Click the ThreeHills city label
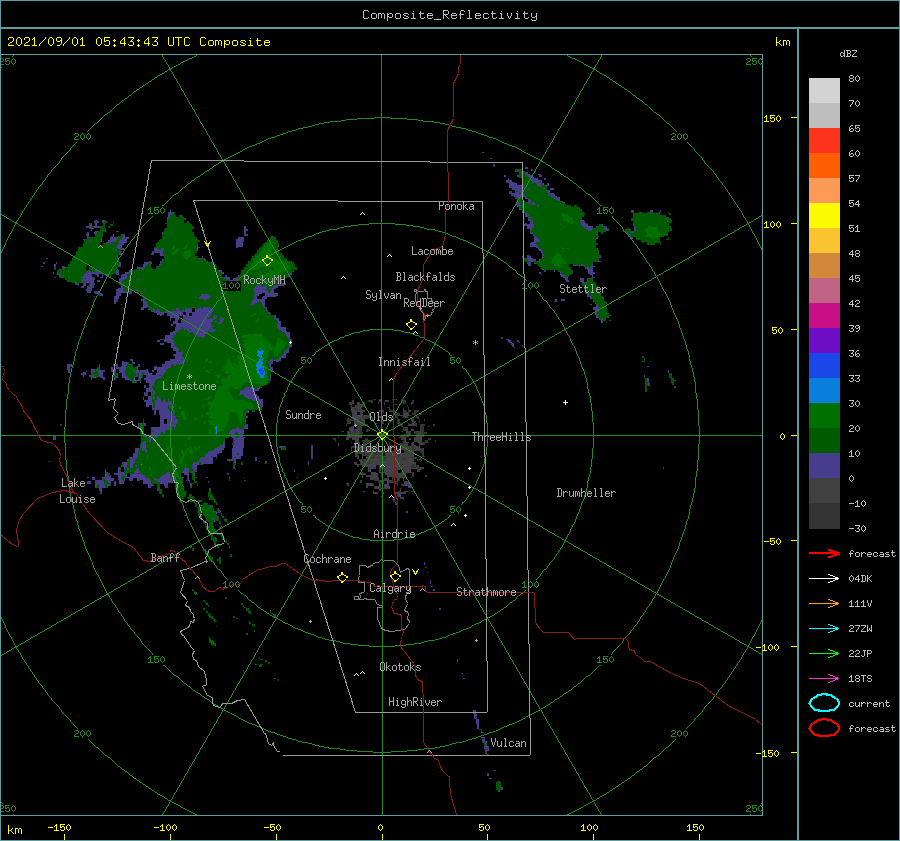The image size is (900, 841). click(502, 437)
